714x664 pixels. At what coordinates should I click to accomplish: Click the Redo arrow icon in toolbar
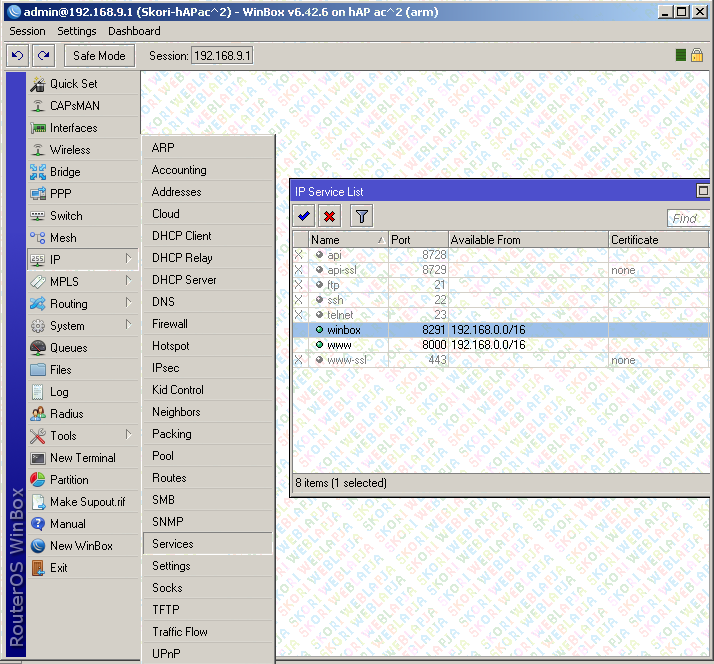point(43,56)
